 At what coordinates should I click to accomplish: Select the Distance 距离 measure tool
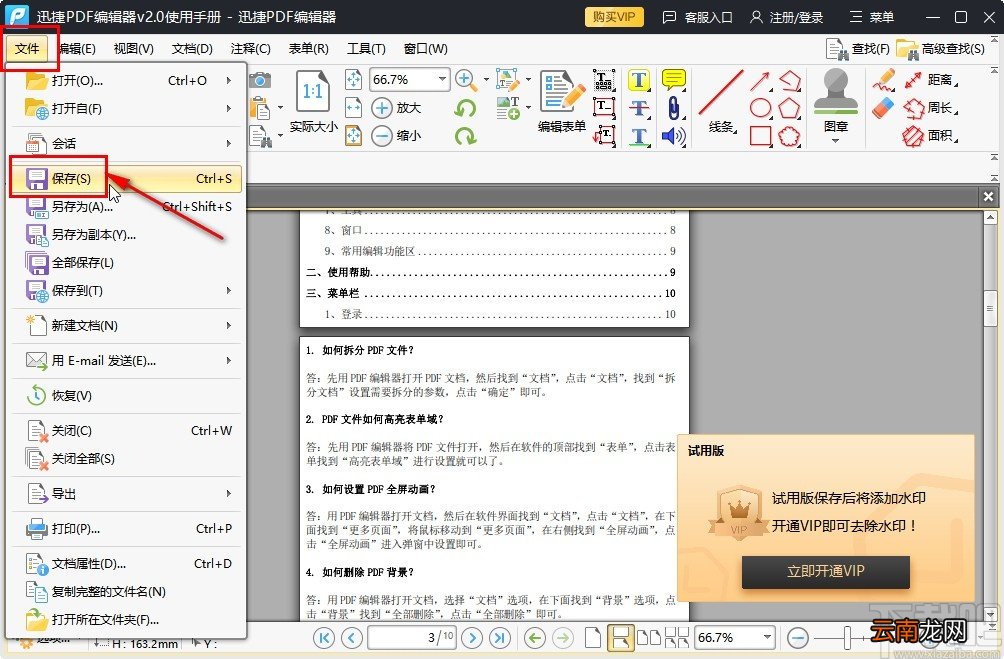click(930, 80)
